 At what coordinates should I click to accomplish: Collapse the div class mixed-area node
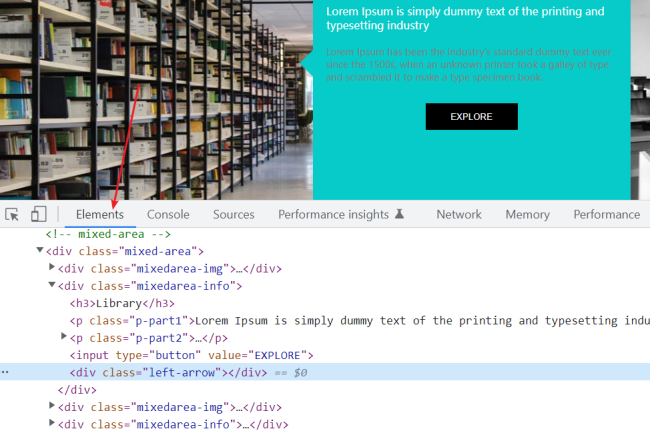point(40,250)
